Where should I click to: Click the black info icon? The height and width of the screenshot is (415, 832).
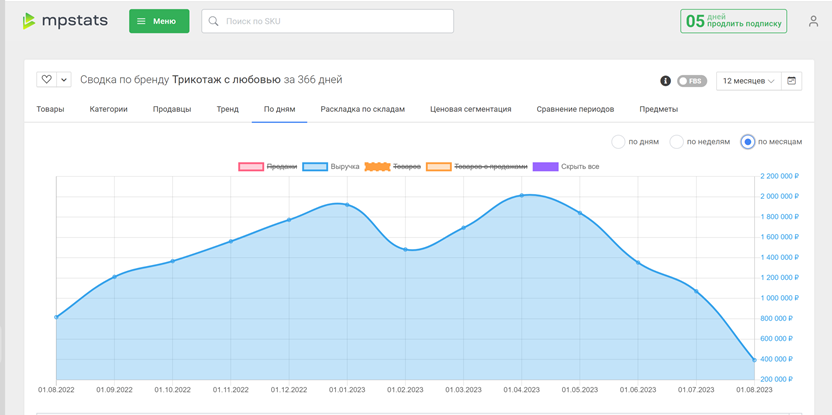(x=665, y=81)
